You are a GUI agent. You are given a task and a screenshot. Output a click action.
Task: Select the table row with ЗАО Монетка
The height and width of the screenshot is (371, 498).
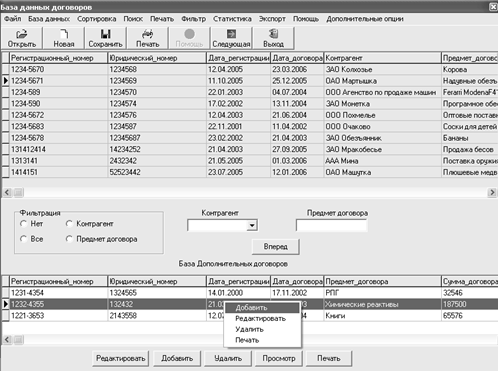tap(249, 104)
